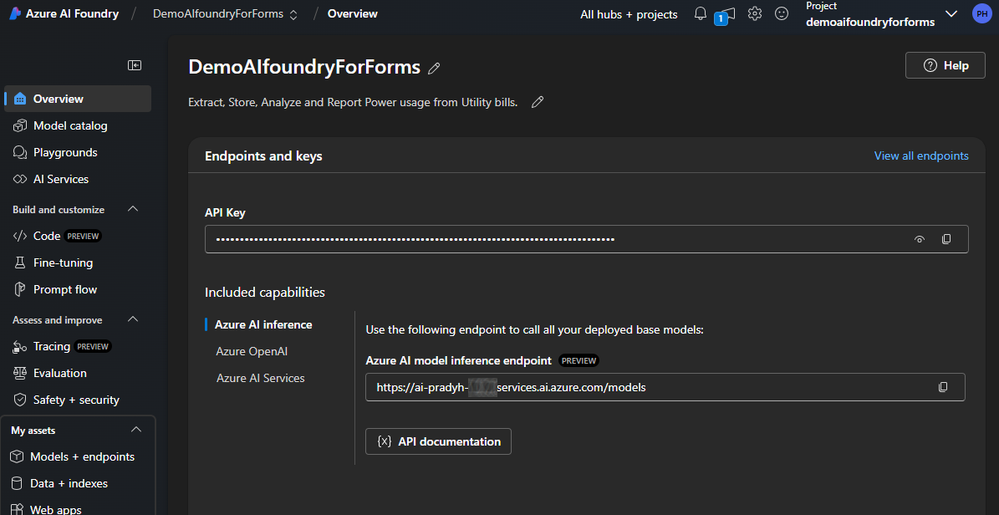
Task: Click the Overview breadcrumb
Action: coord(352,13)
